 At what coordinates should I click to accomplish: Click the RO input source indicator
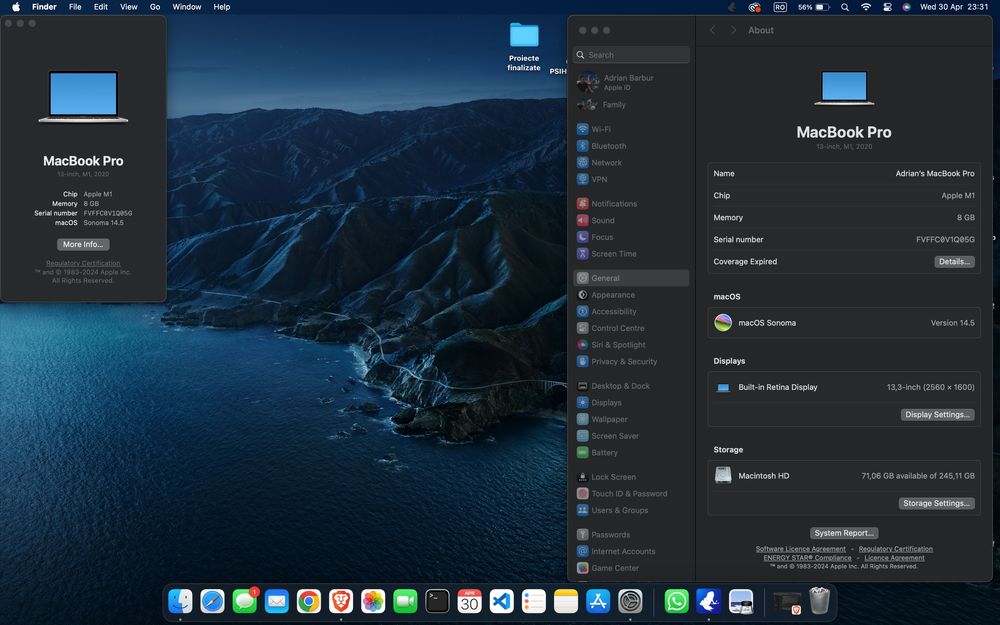(x=780, y=7)
